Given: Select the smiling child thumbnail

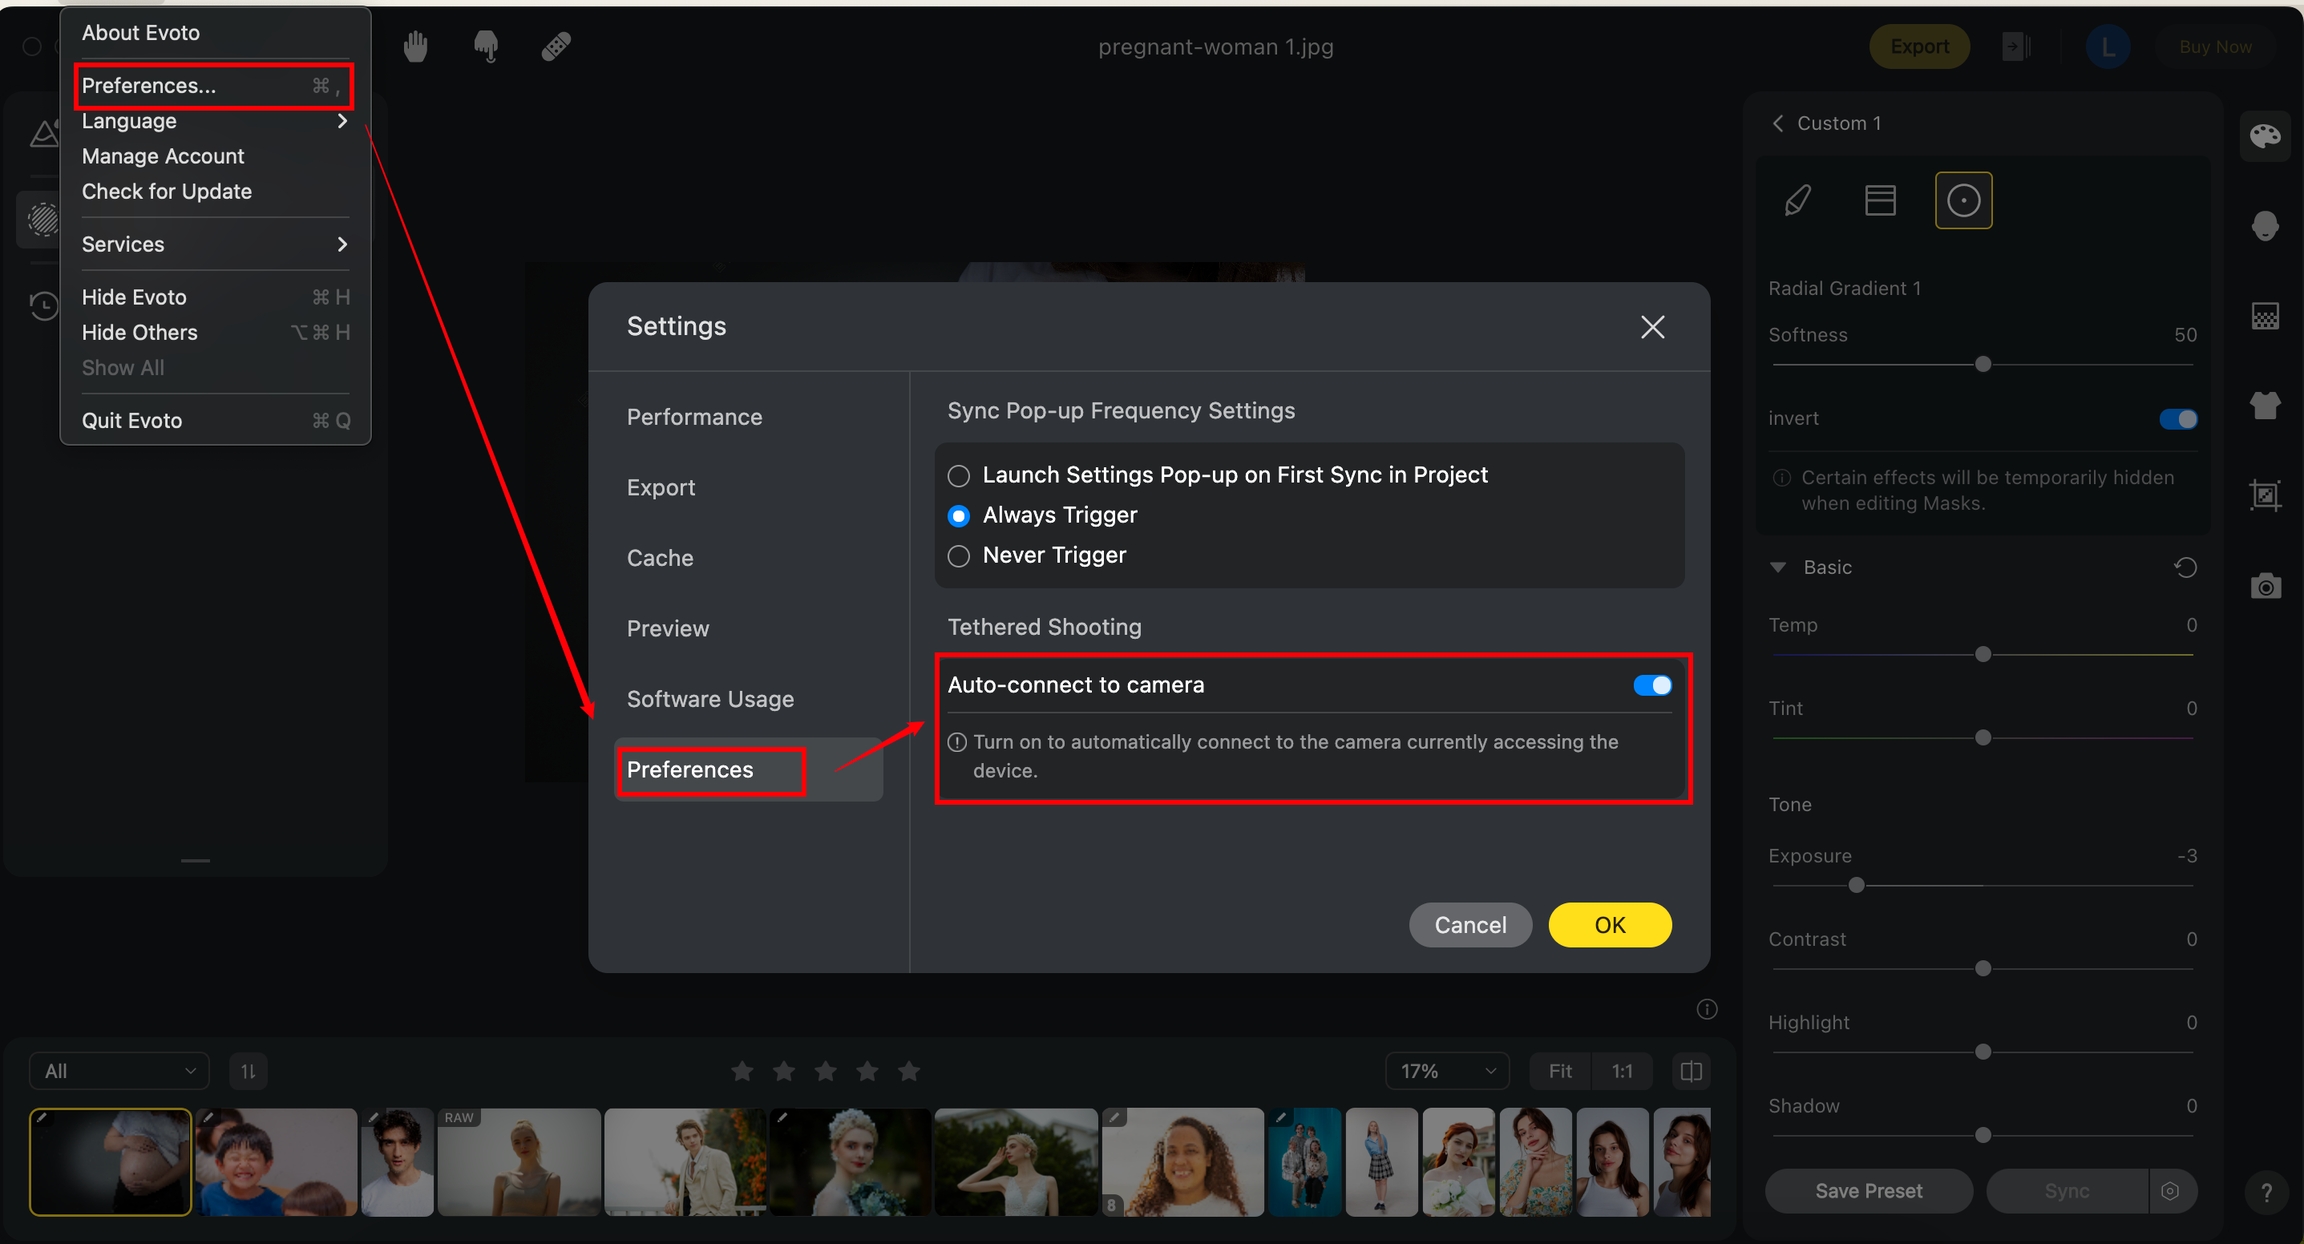Looking at the screenshot, I should click(276, 1162).
